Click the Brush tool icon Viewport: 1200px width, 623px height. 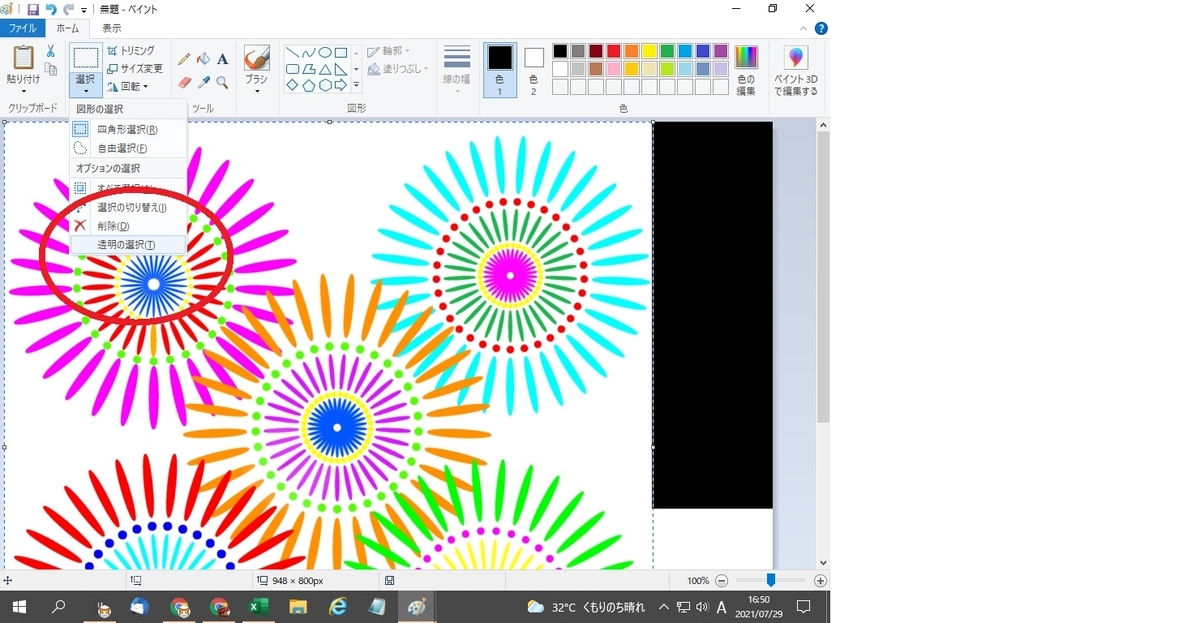pyautogui.click(x=257, y=57)
